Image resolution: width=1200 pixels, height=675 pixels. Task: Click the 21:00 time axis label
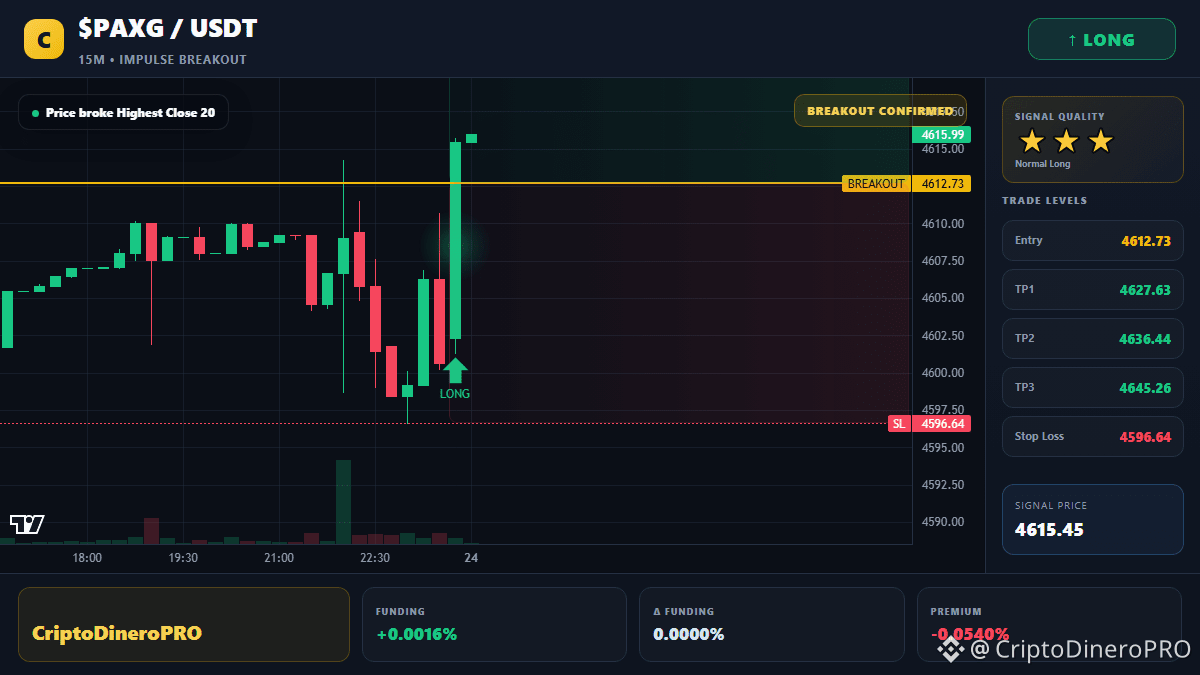click(279, 558)
